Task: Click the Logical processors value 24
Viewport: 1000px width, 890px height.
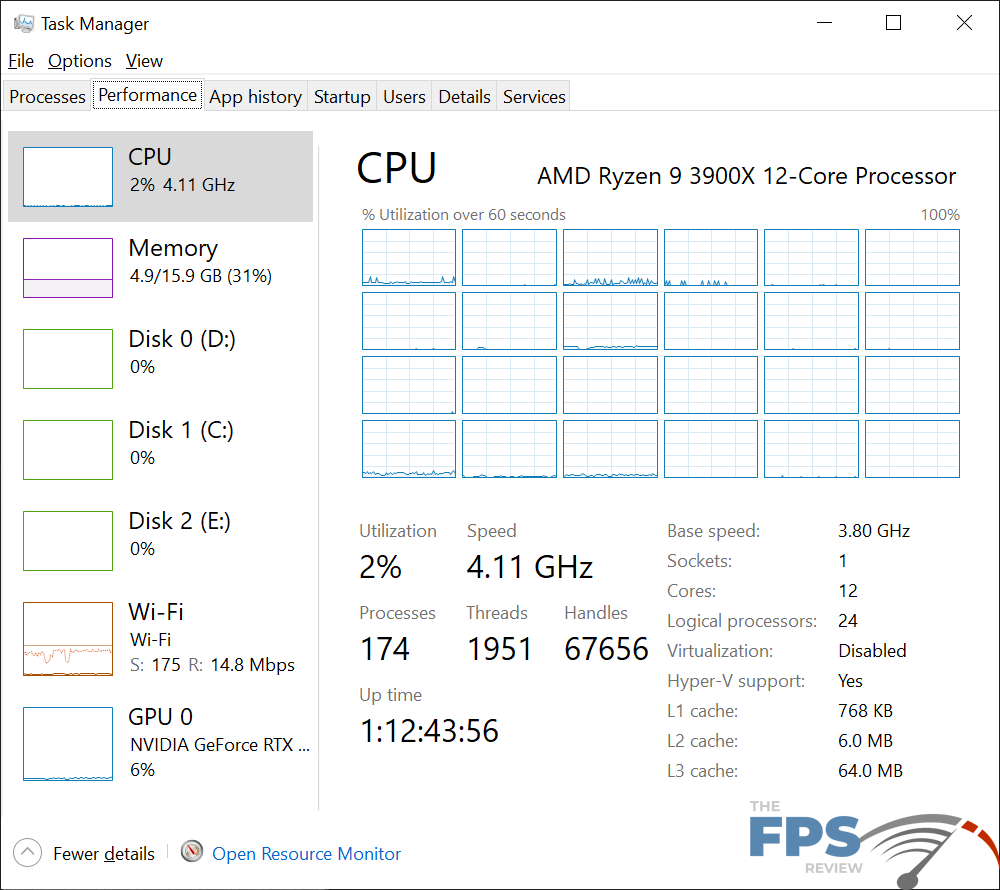Action: click(848, 621)
